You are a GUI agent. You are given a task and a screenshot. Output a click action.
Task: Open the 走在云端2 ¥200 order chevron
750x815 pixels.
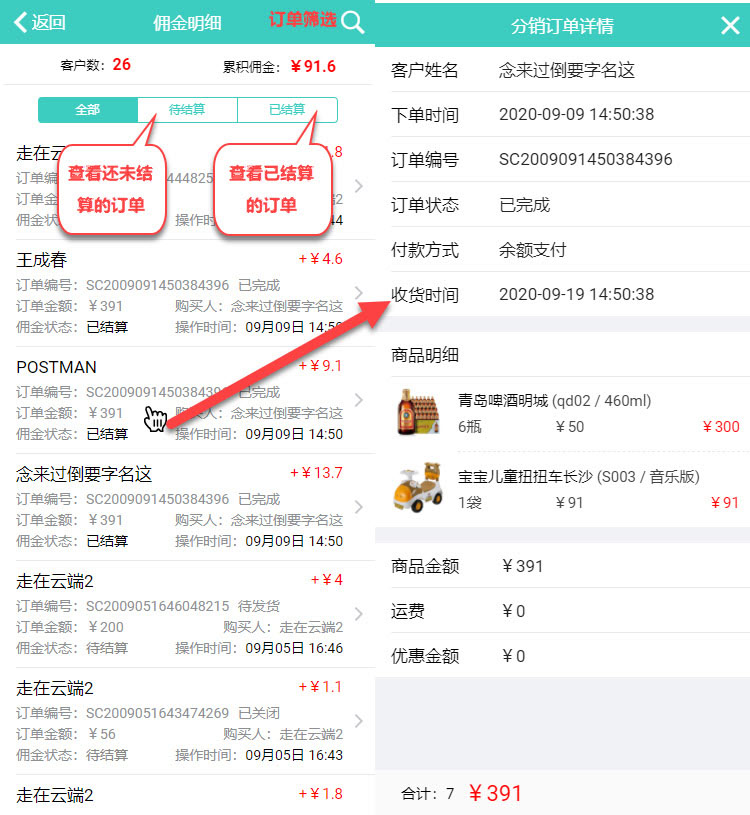pyautogui.click(x=359, y=614)
